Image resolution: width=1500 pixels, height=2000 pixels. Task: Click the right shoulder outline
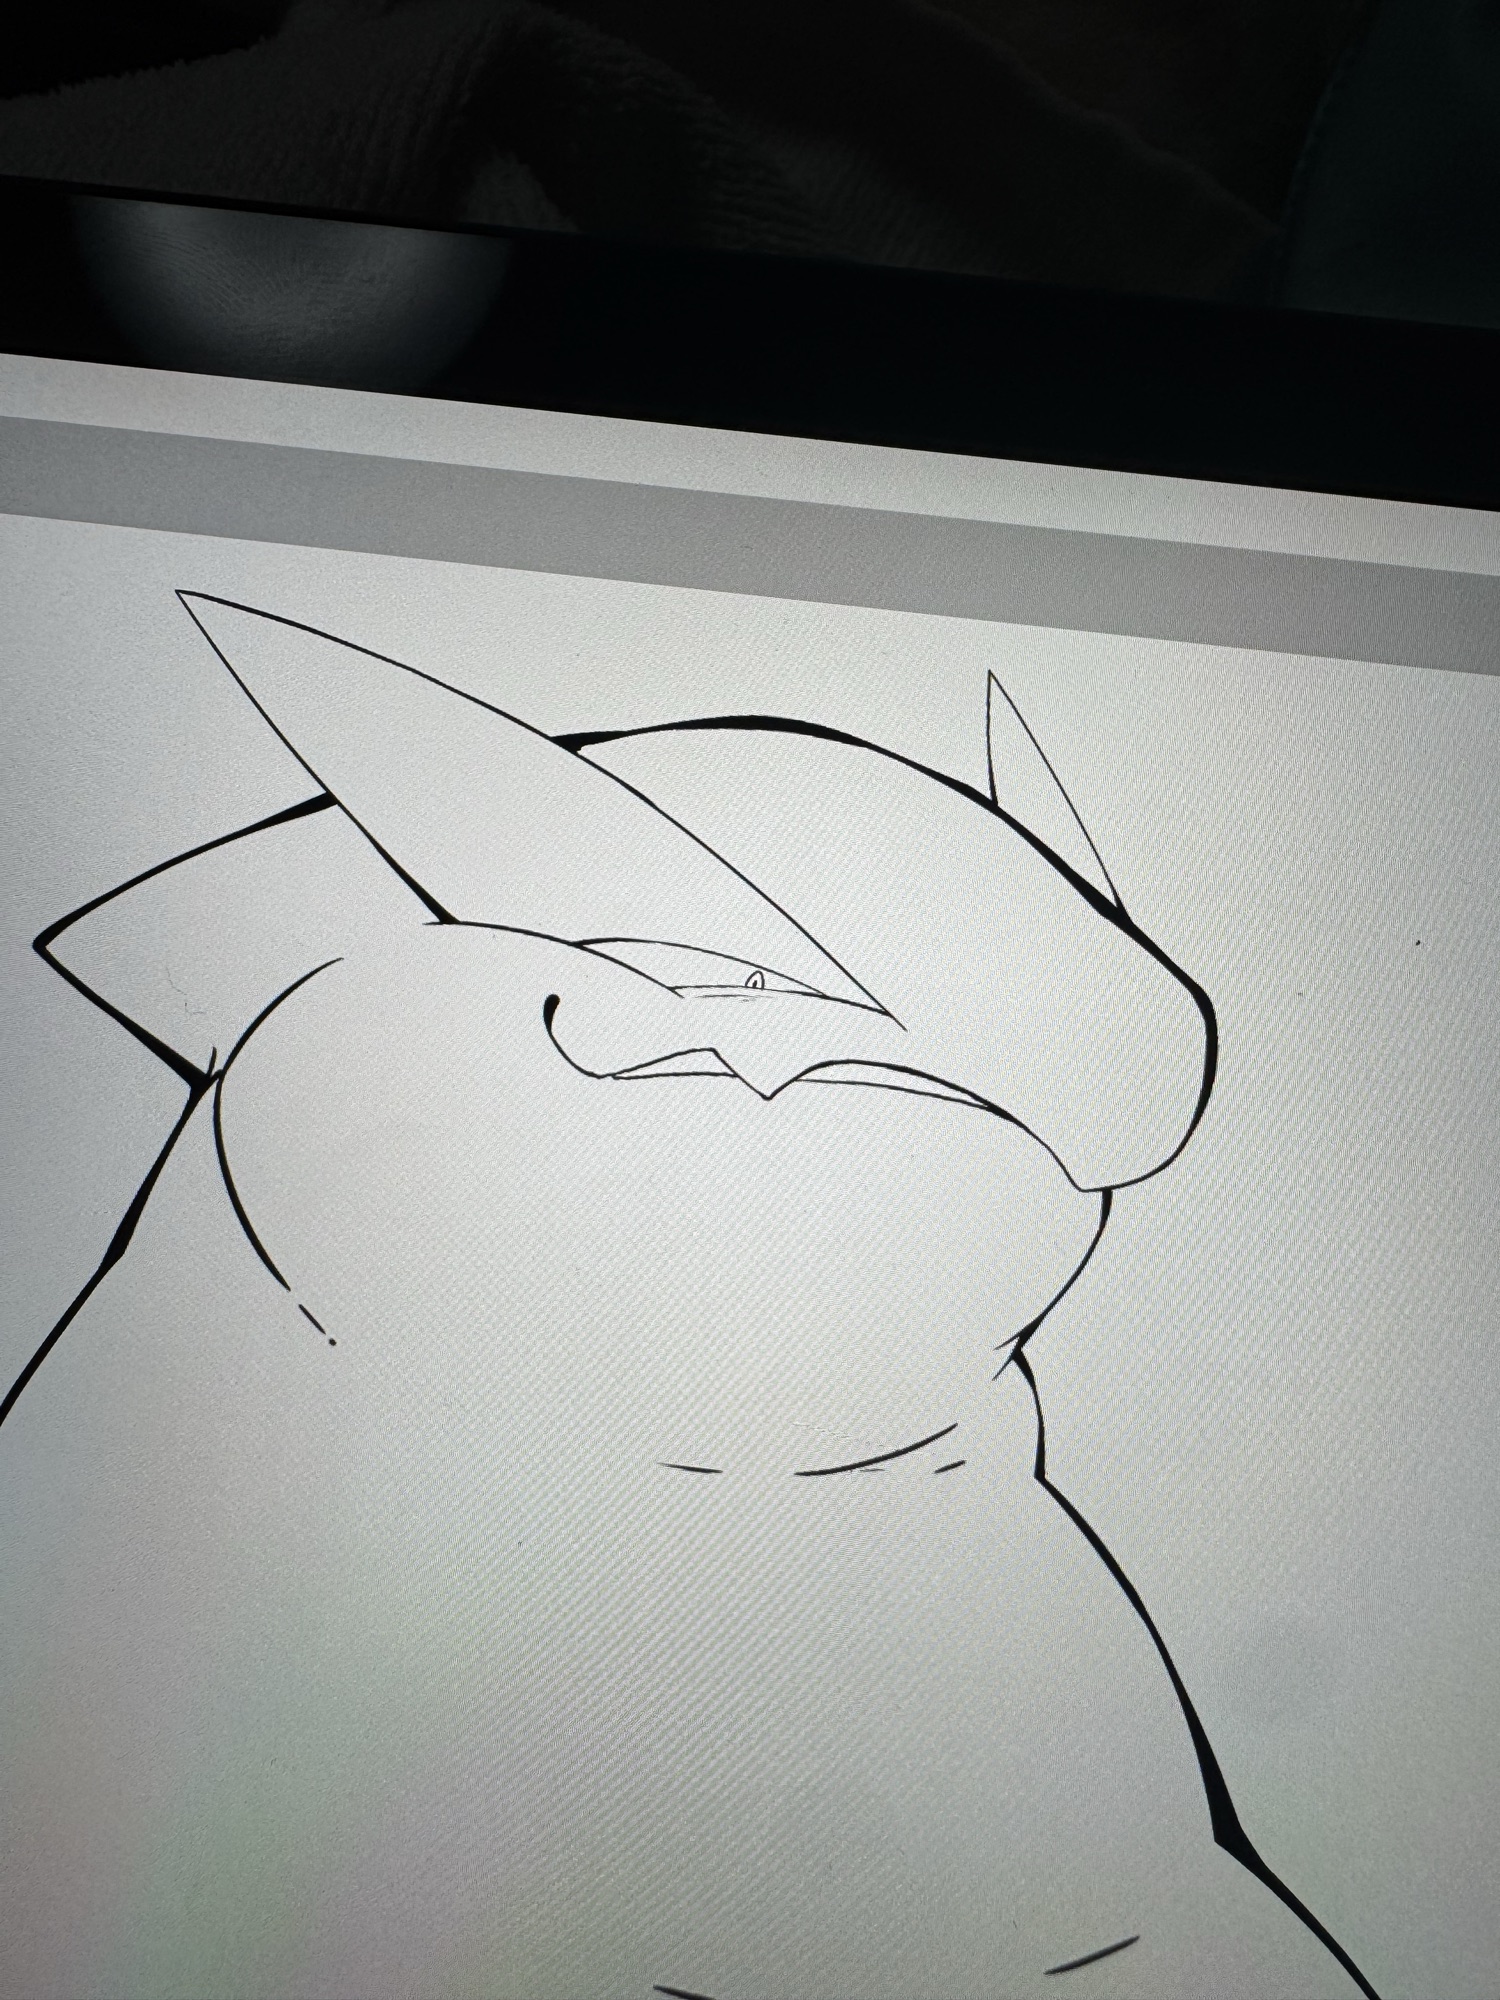[x=1150, y=1600]
